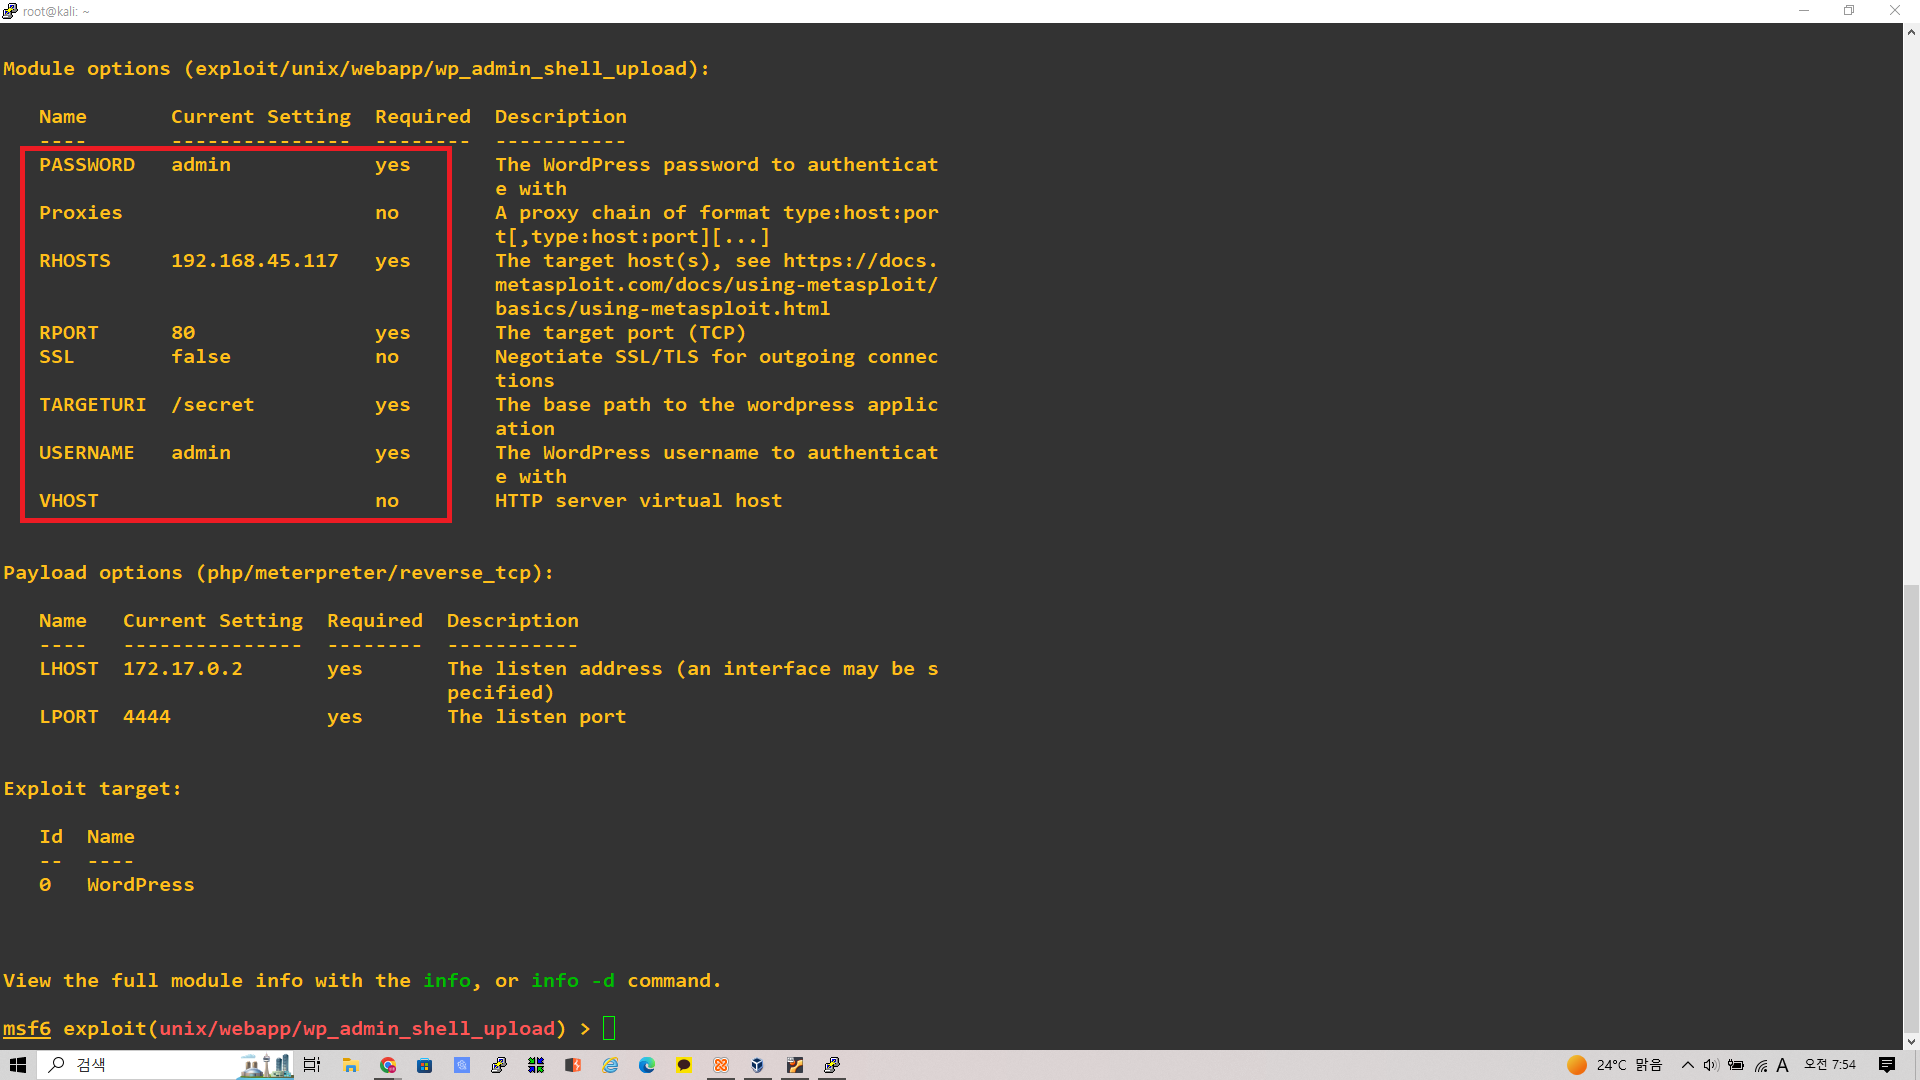This screenshot has width=1920, height=1080.
Task: Open the notification action center
Action: (1887, 1065)
